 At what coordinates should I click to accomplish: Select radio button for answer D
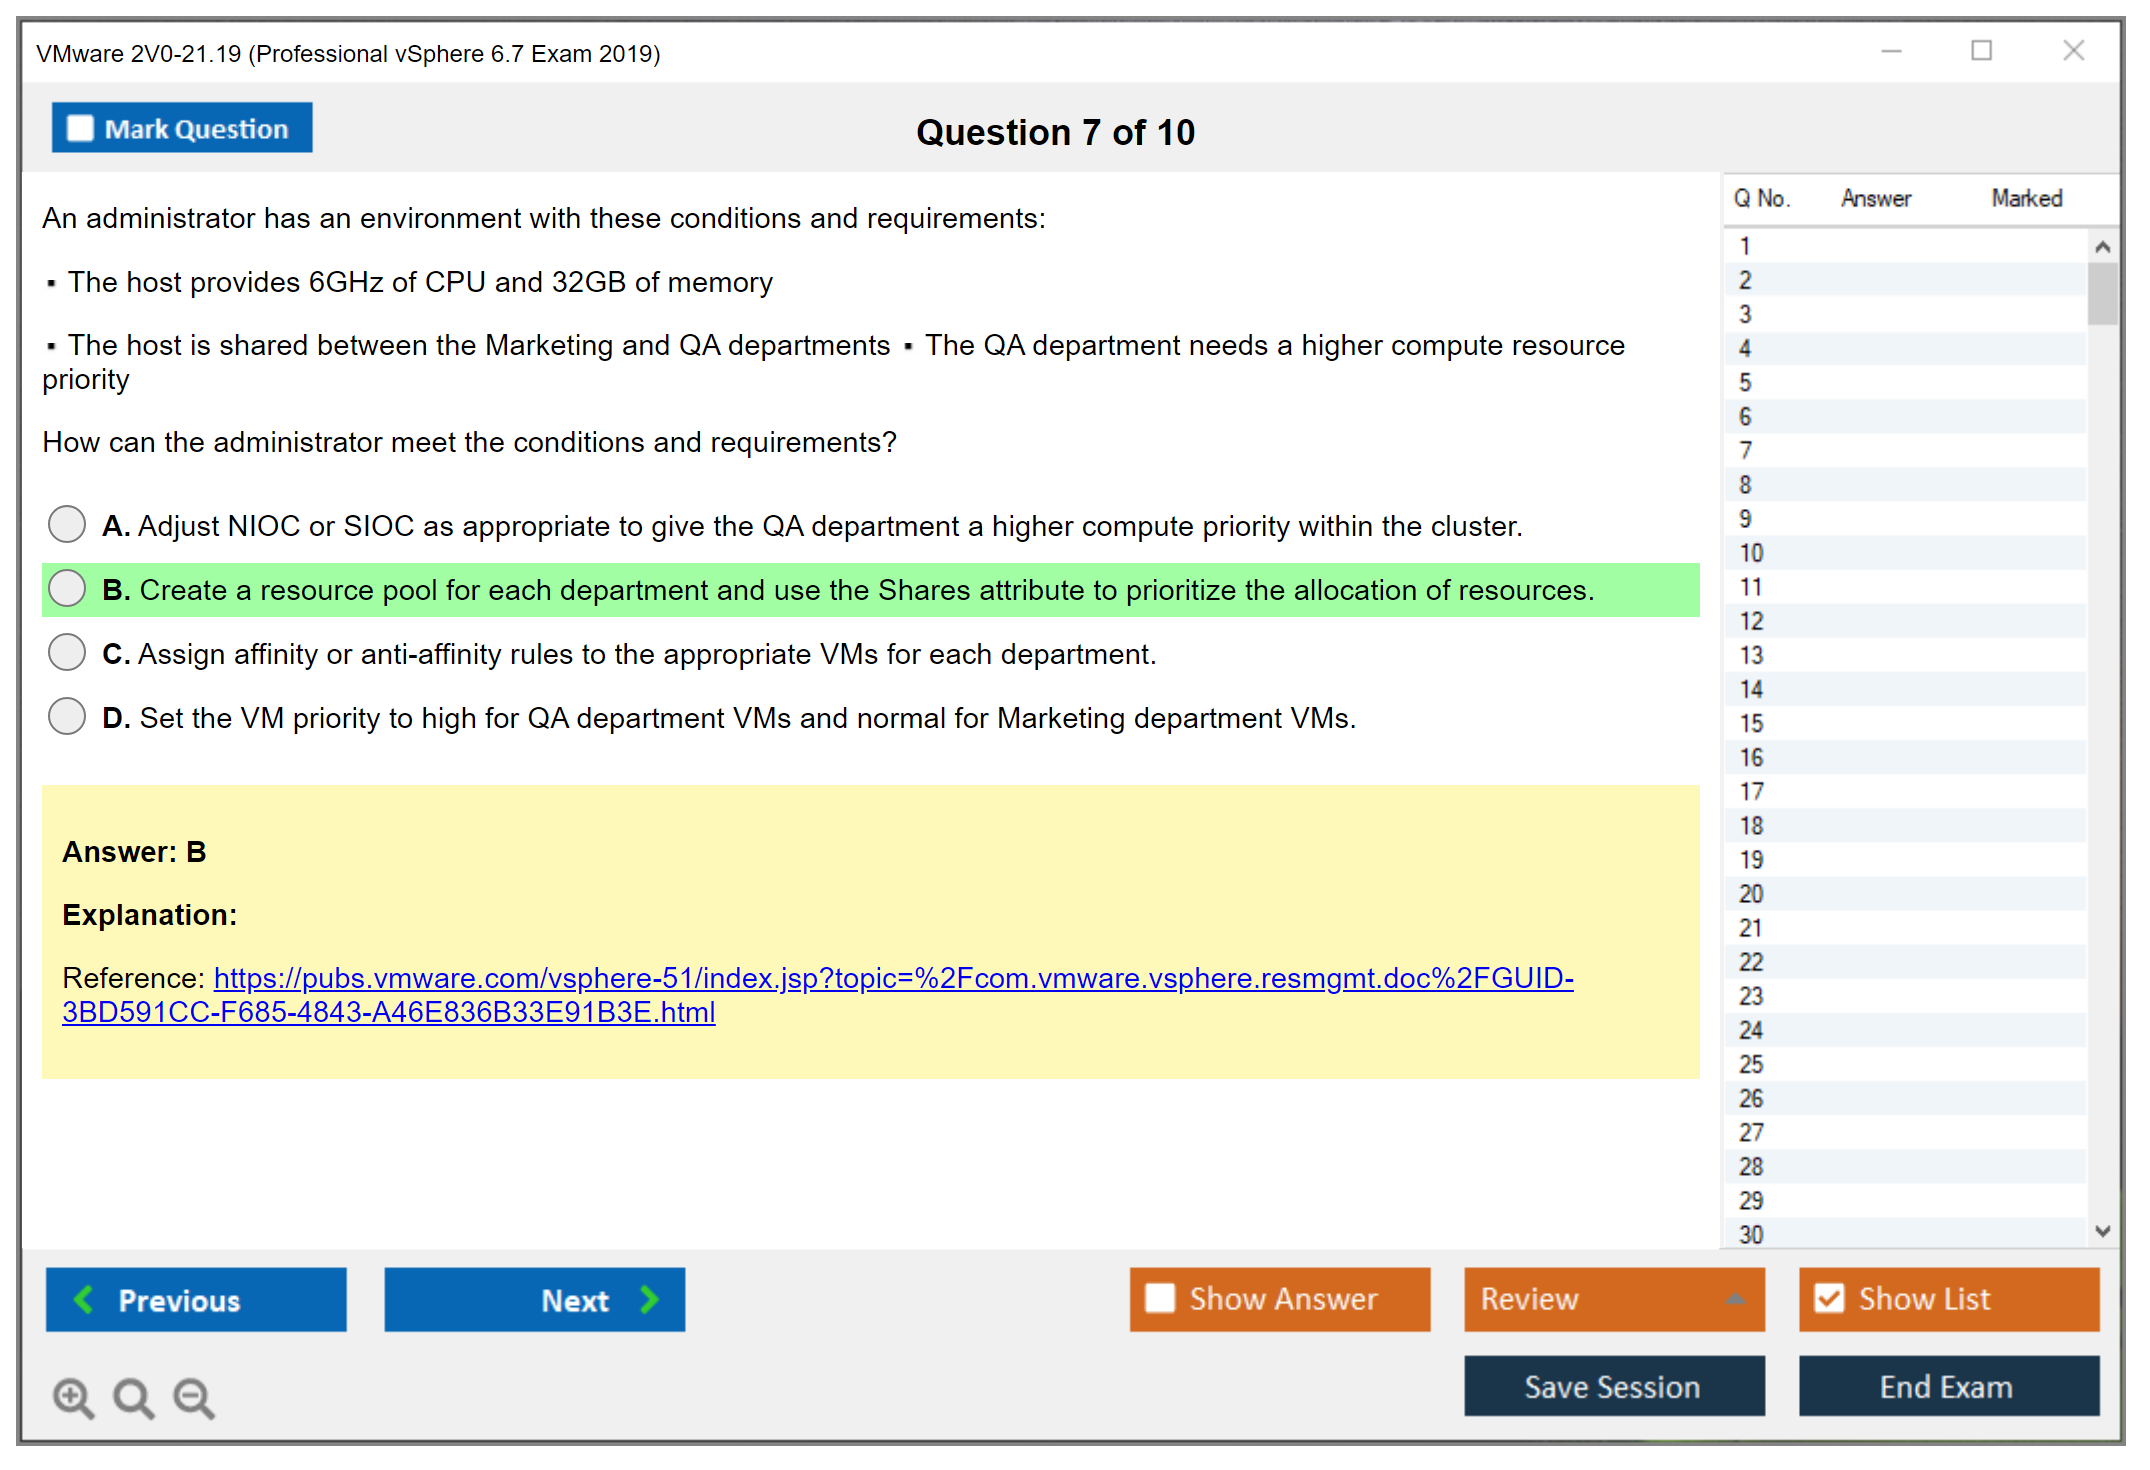[67, 716]
